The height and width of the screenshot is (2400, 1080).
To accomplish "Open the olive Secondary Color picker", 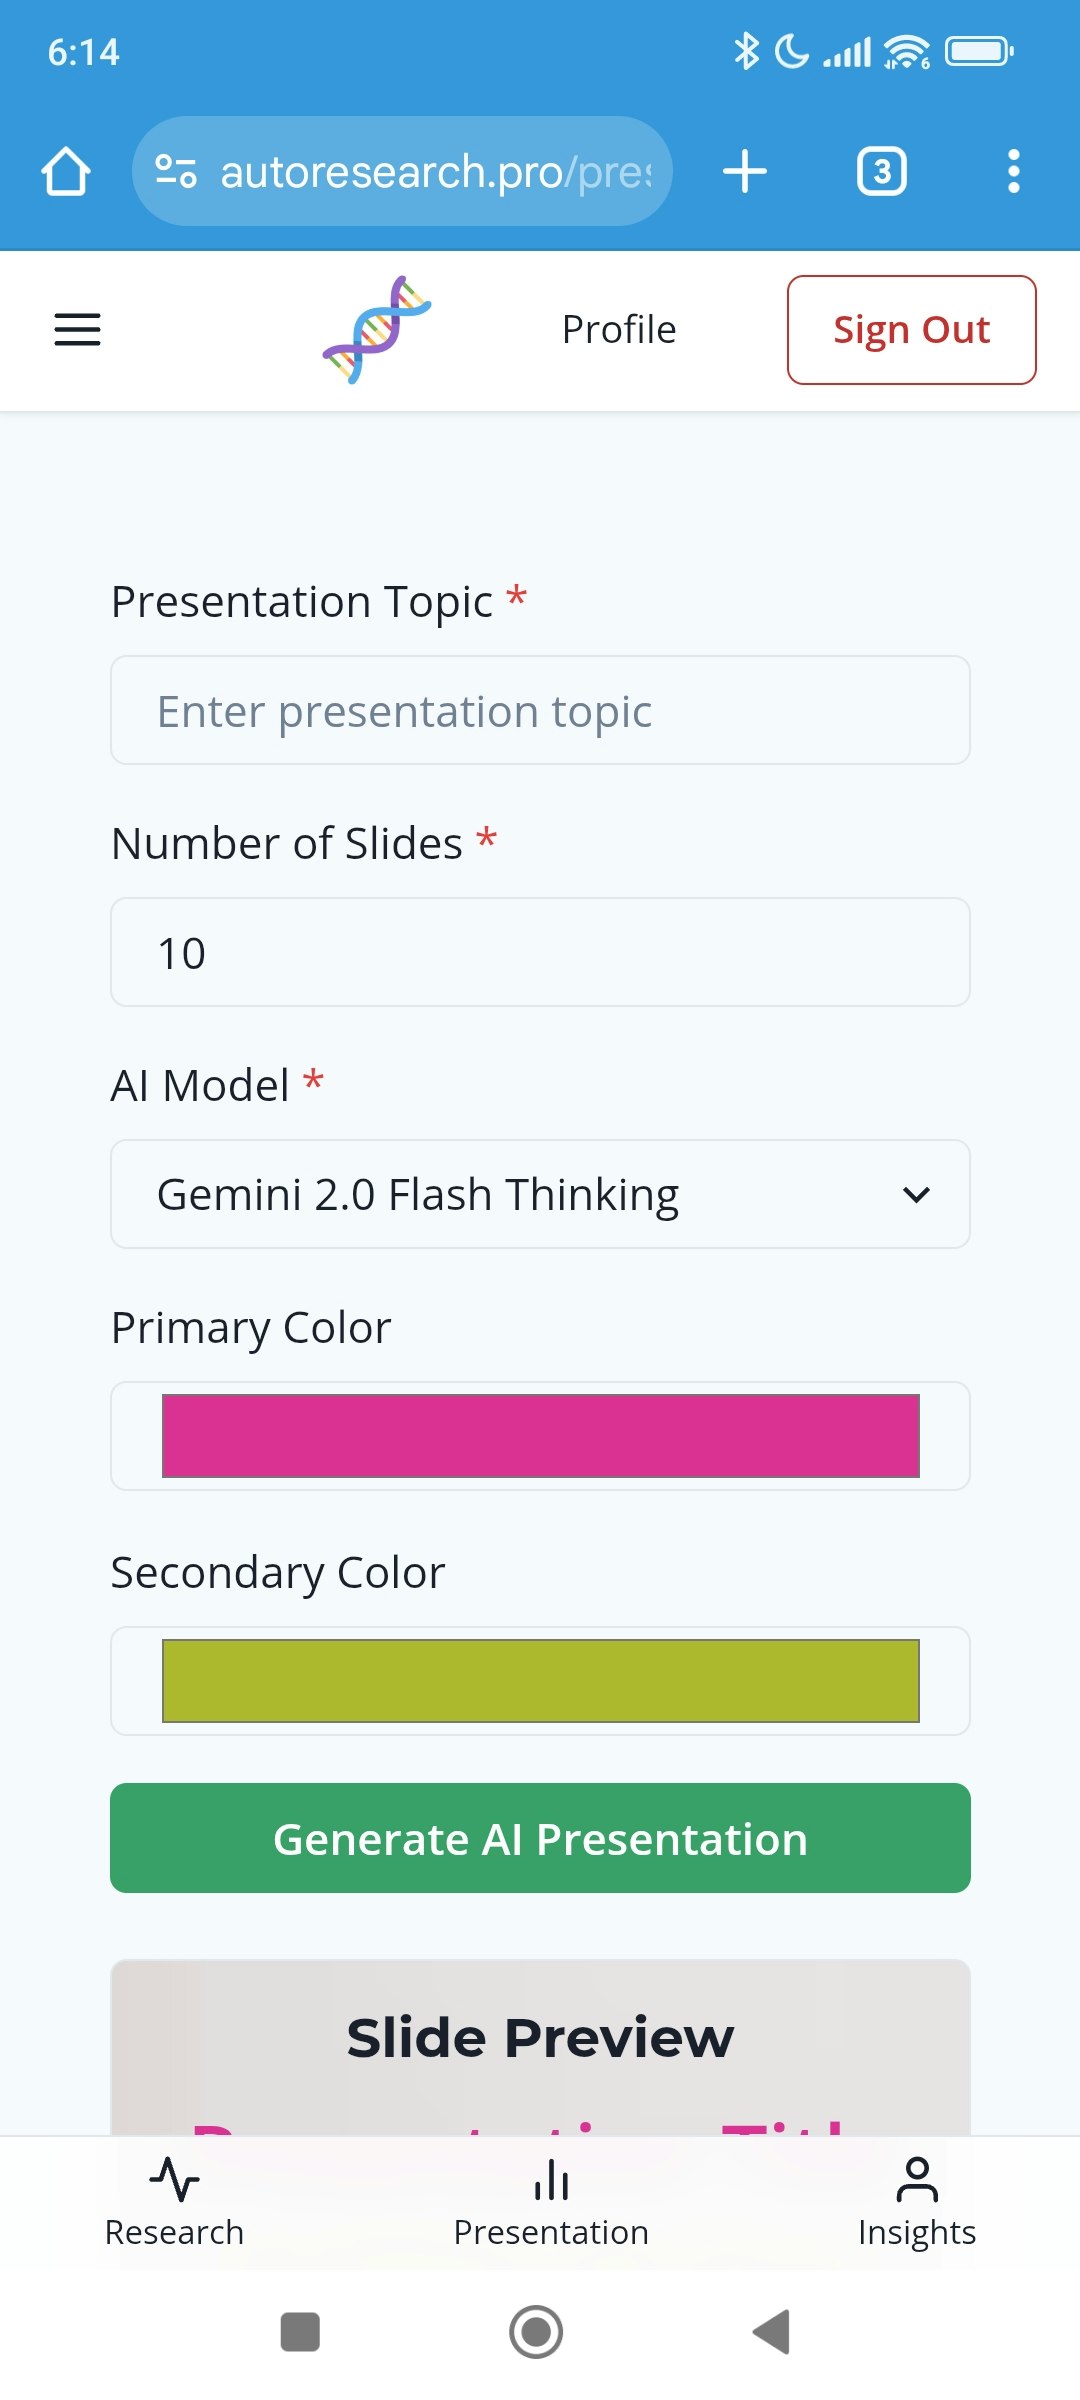I will pyautogui.click(x=540, y=1681).
